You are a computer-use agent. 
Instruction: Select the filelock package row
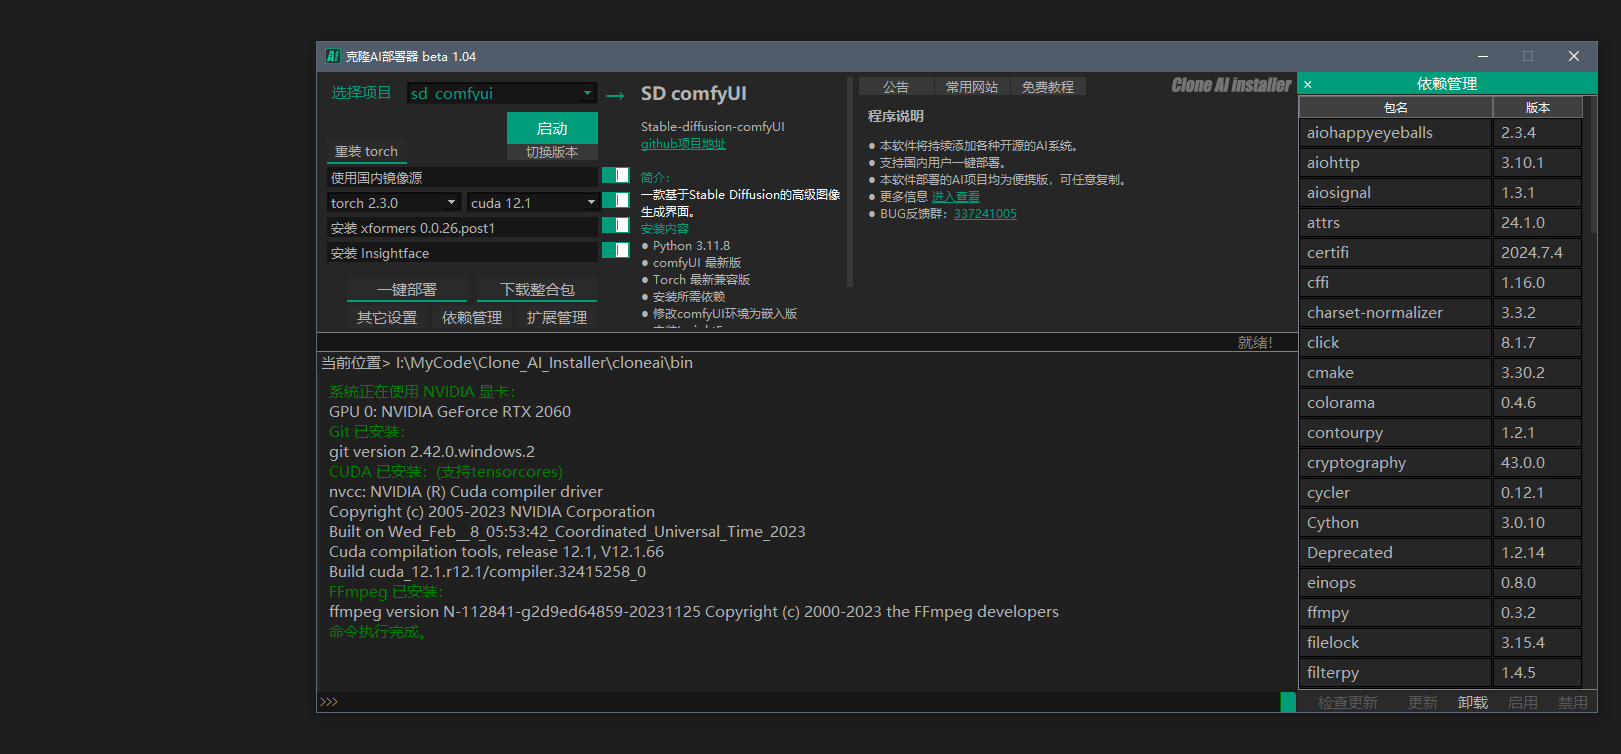[1441, 643]
